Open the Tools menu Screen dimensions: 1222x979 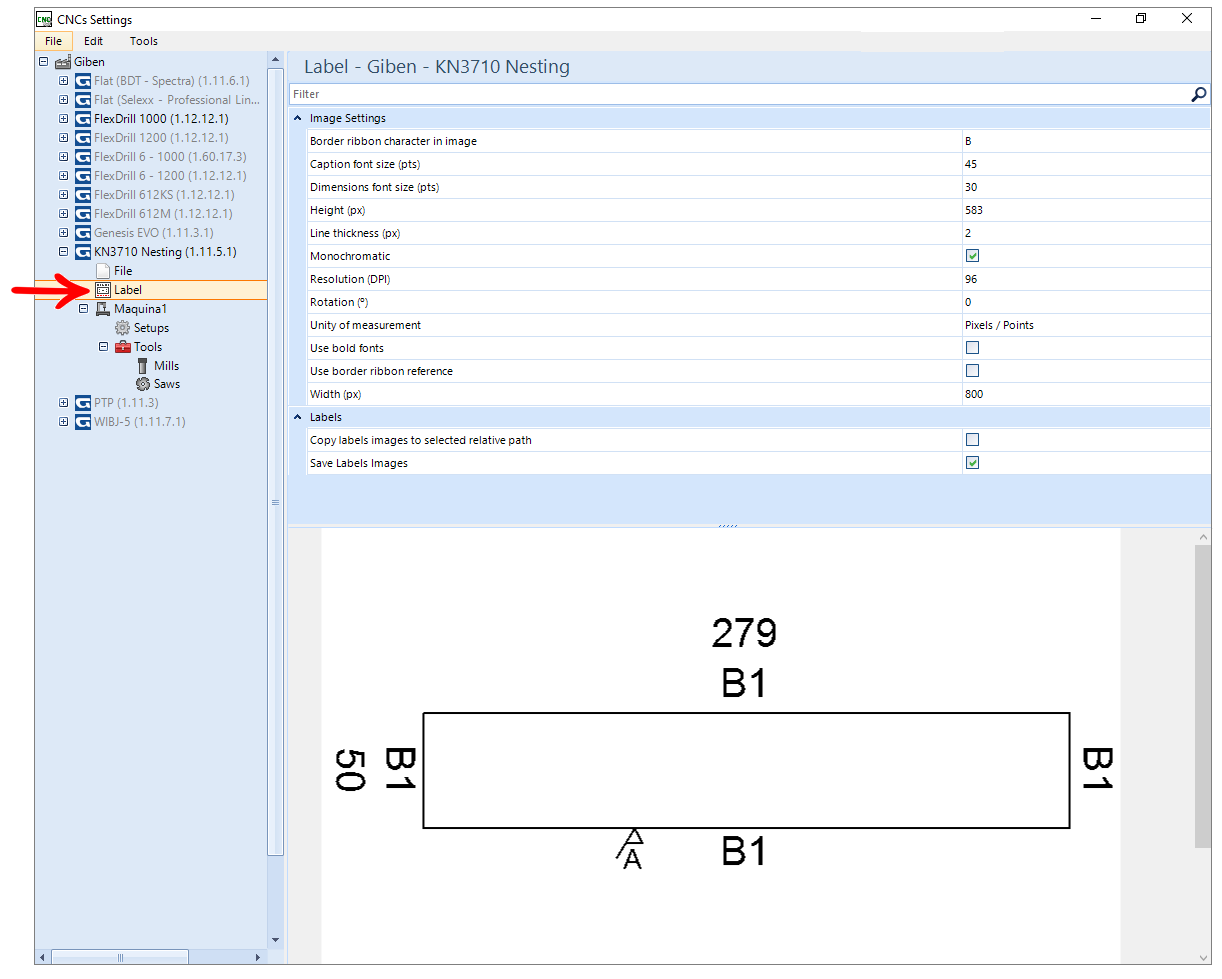click(x=144, y=41)
